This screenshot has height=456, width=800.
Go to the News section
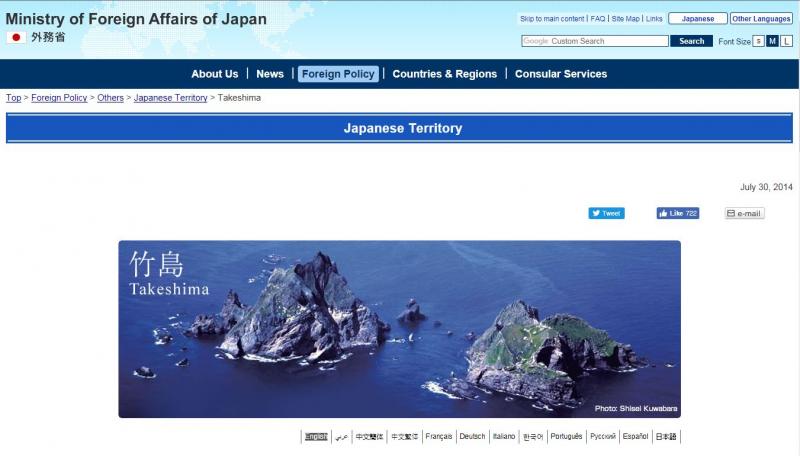click(270, 74)
